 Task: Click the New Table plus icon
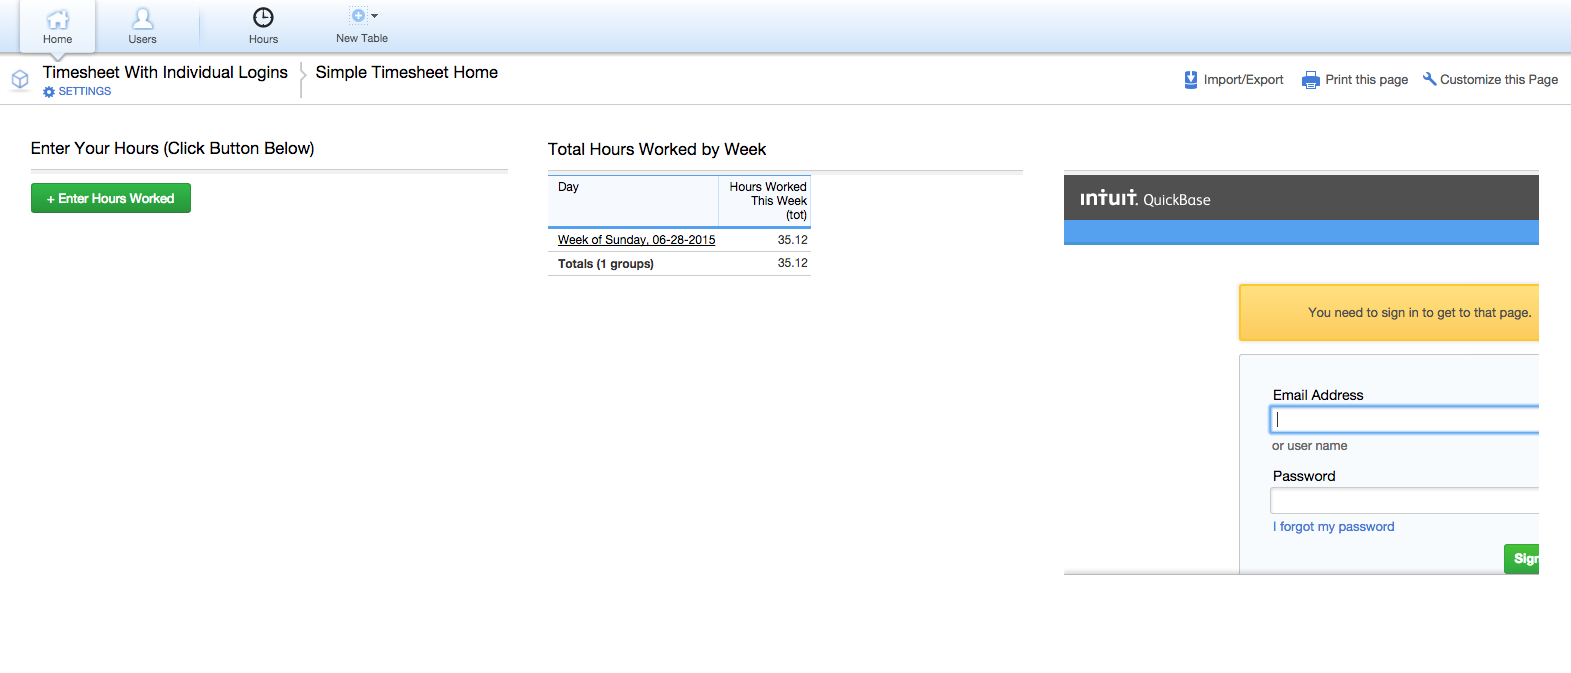(x=358, y=15)
